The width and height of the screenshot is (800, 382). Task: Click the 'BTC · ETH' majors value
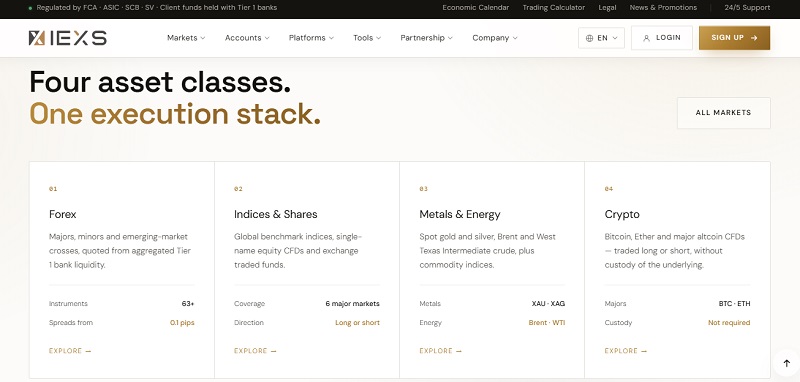[x=734, y=303]
